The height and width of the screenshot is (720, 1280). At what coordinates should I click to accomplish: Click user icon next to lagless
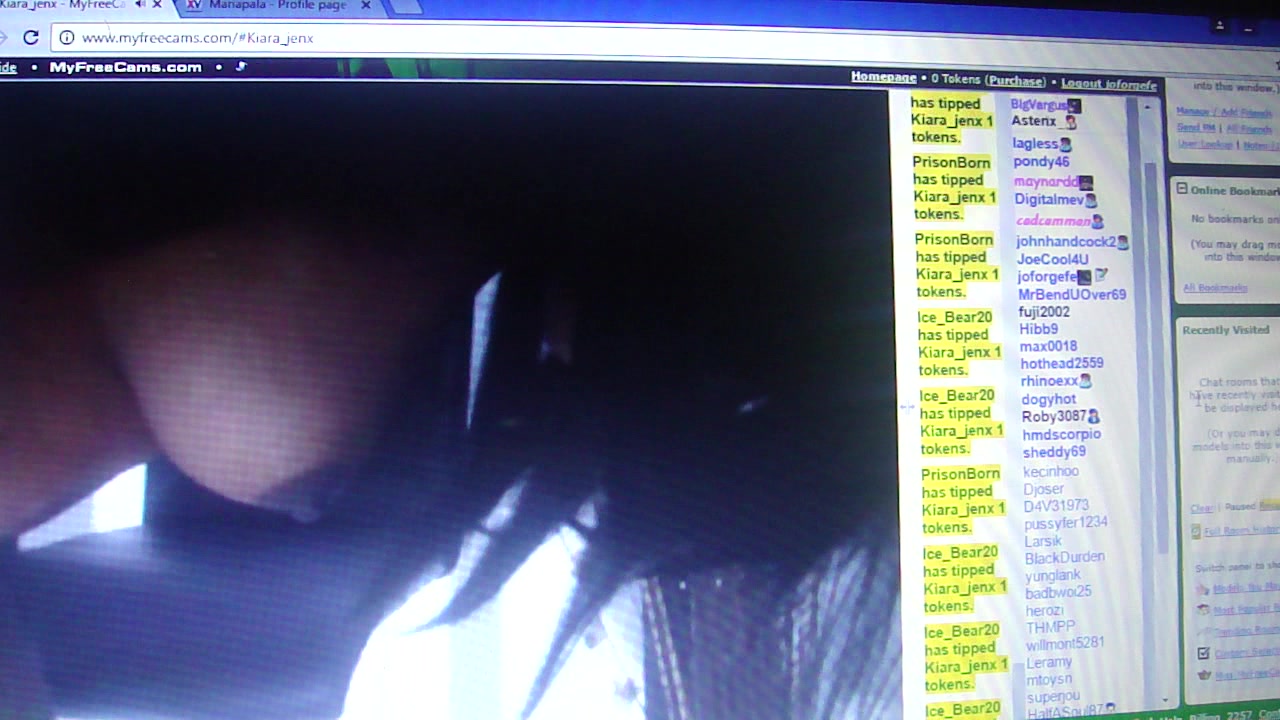click(1065, 144)
